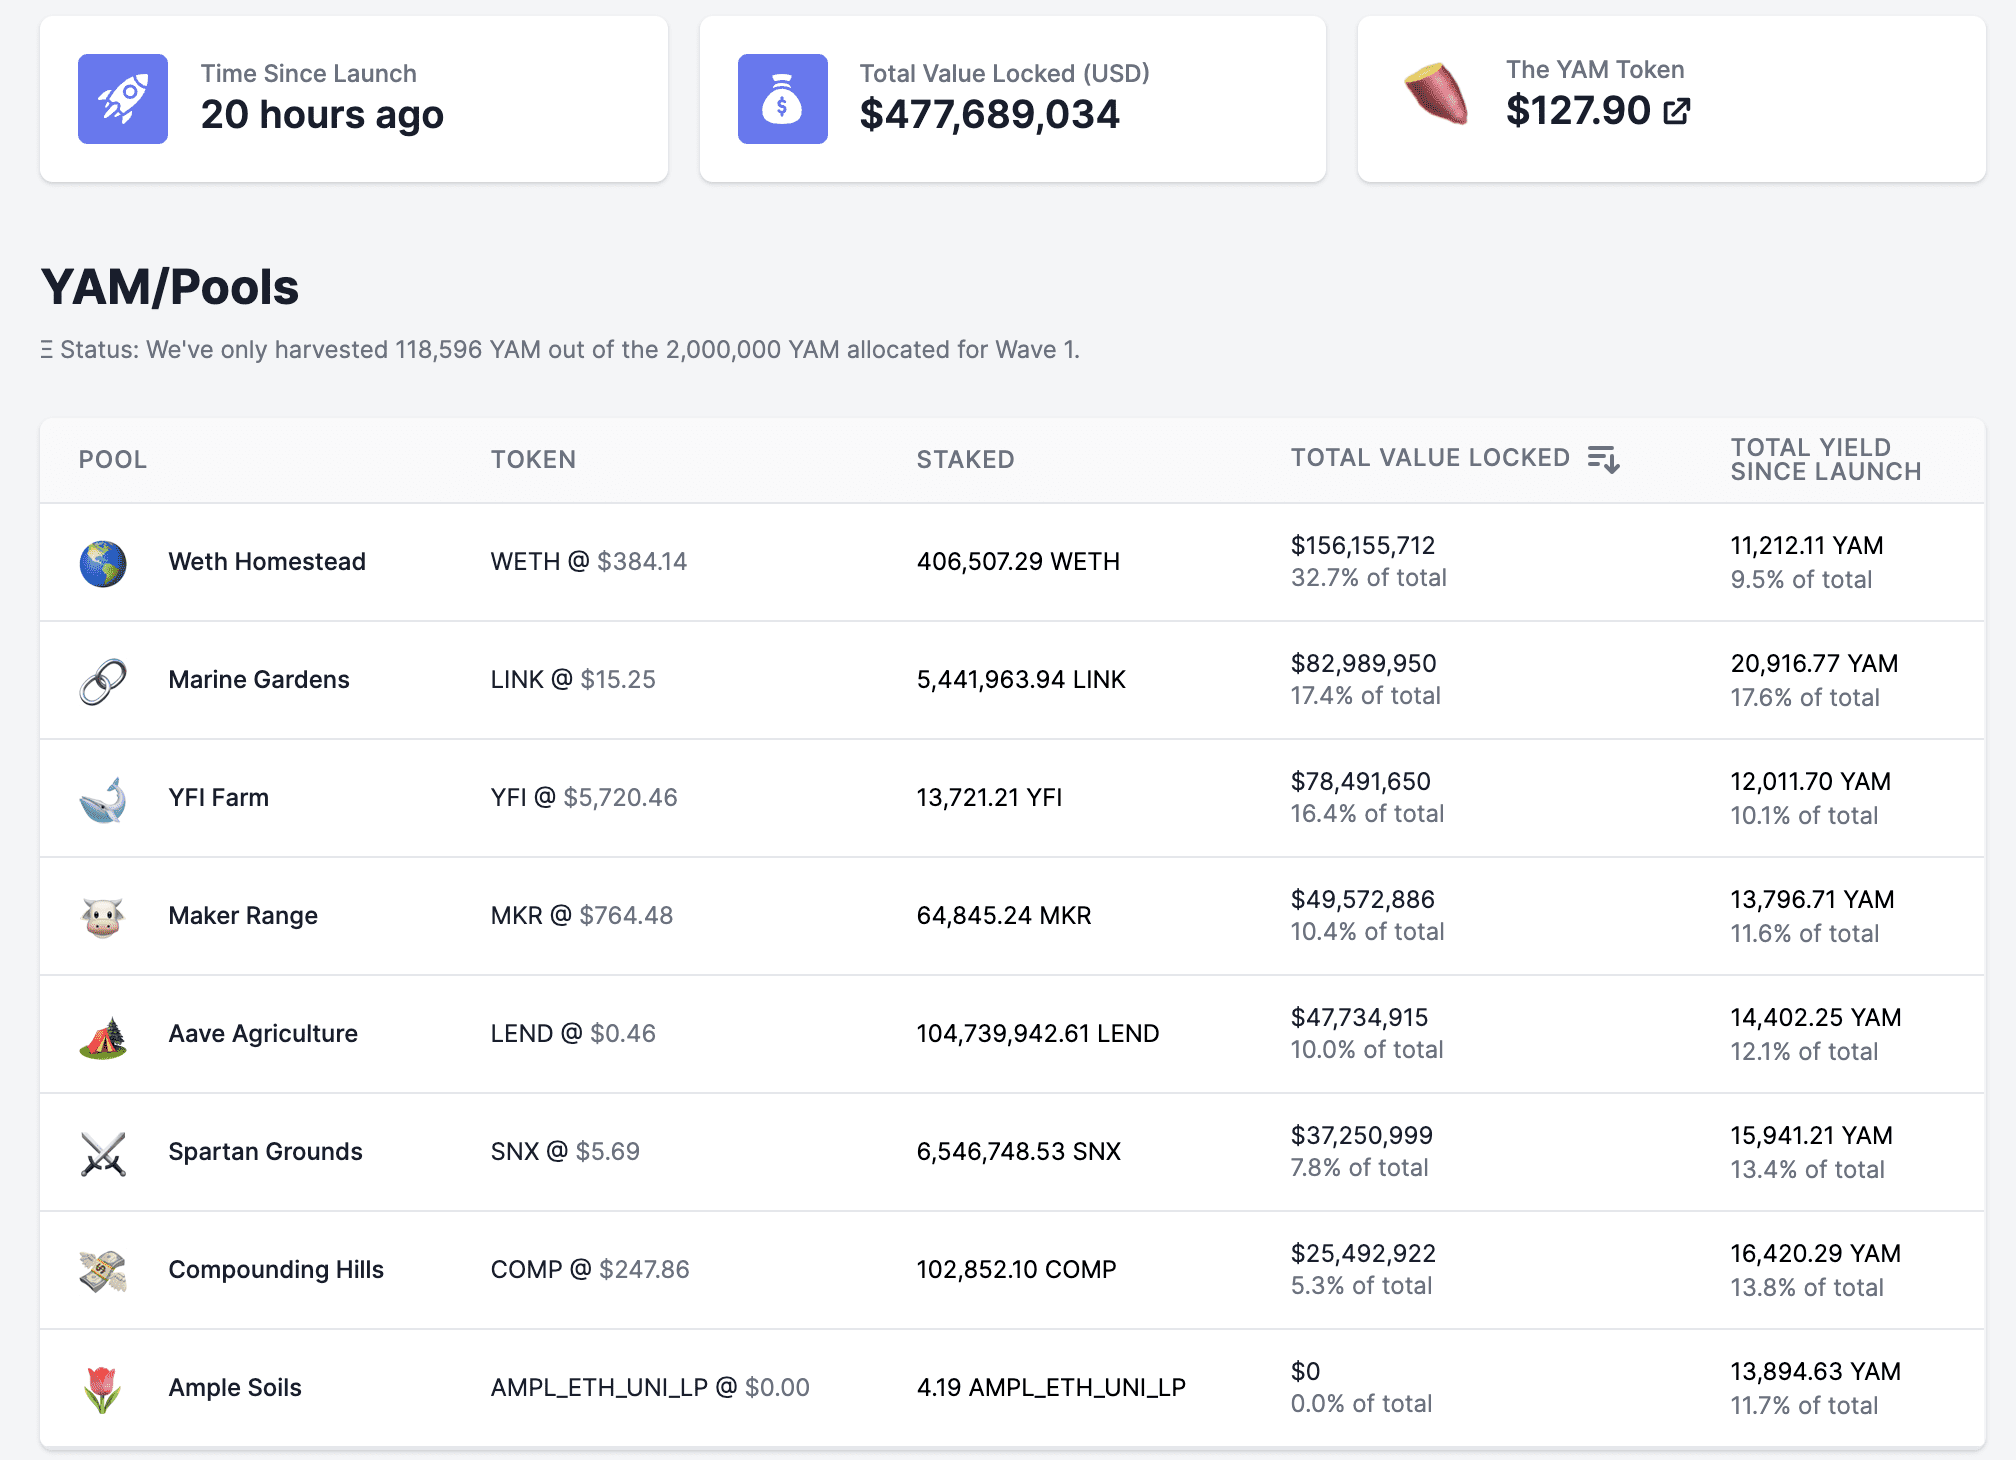Sort by TOTAL YIELD SINCE LAUNCH header
Viewport: 2016px width, 1460px height.
[x=1826, y=460]
